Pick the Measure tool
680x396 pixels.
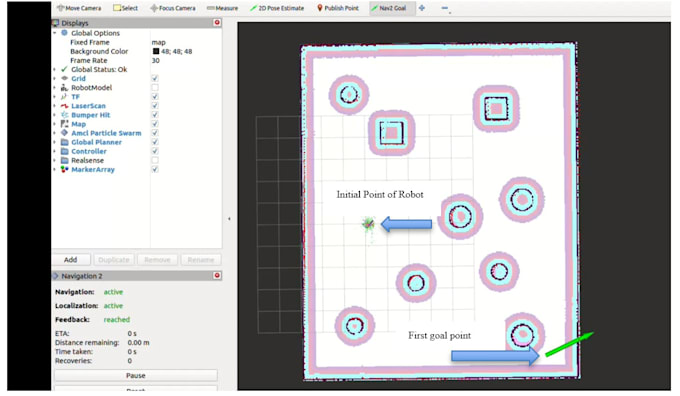pos(222,8)
